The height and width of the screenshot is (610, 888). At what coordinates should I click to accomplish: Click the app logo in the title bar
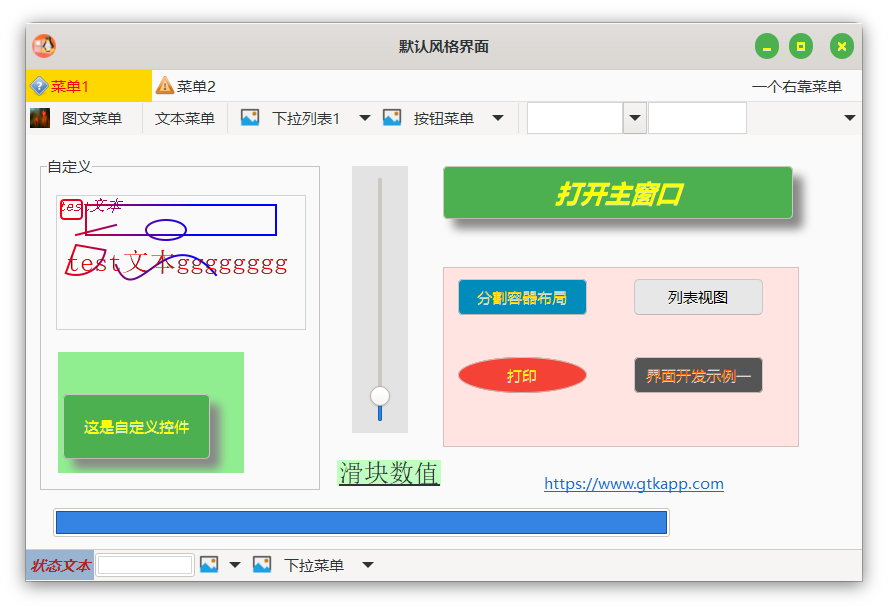tap(44, 46)
